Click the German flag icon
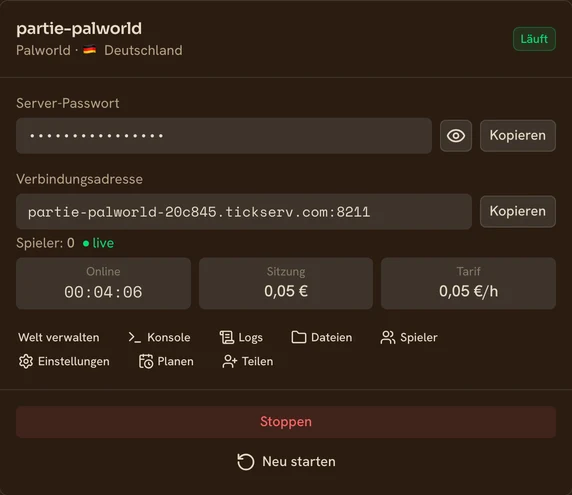 tap(89, 50)
